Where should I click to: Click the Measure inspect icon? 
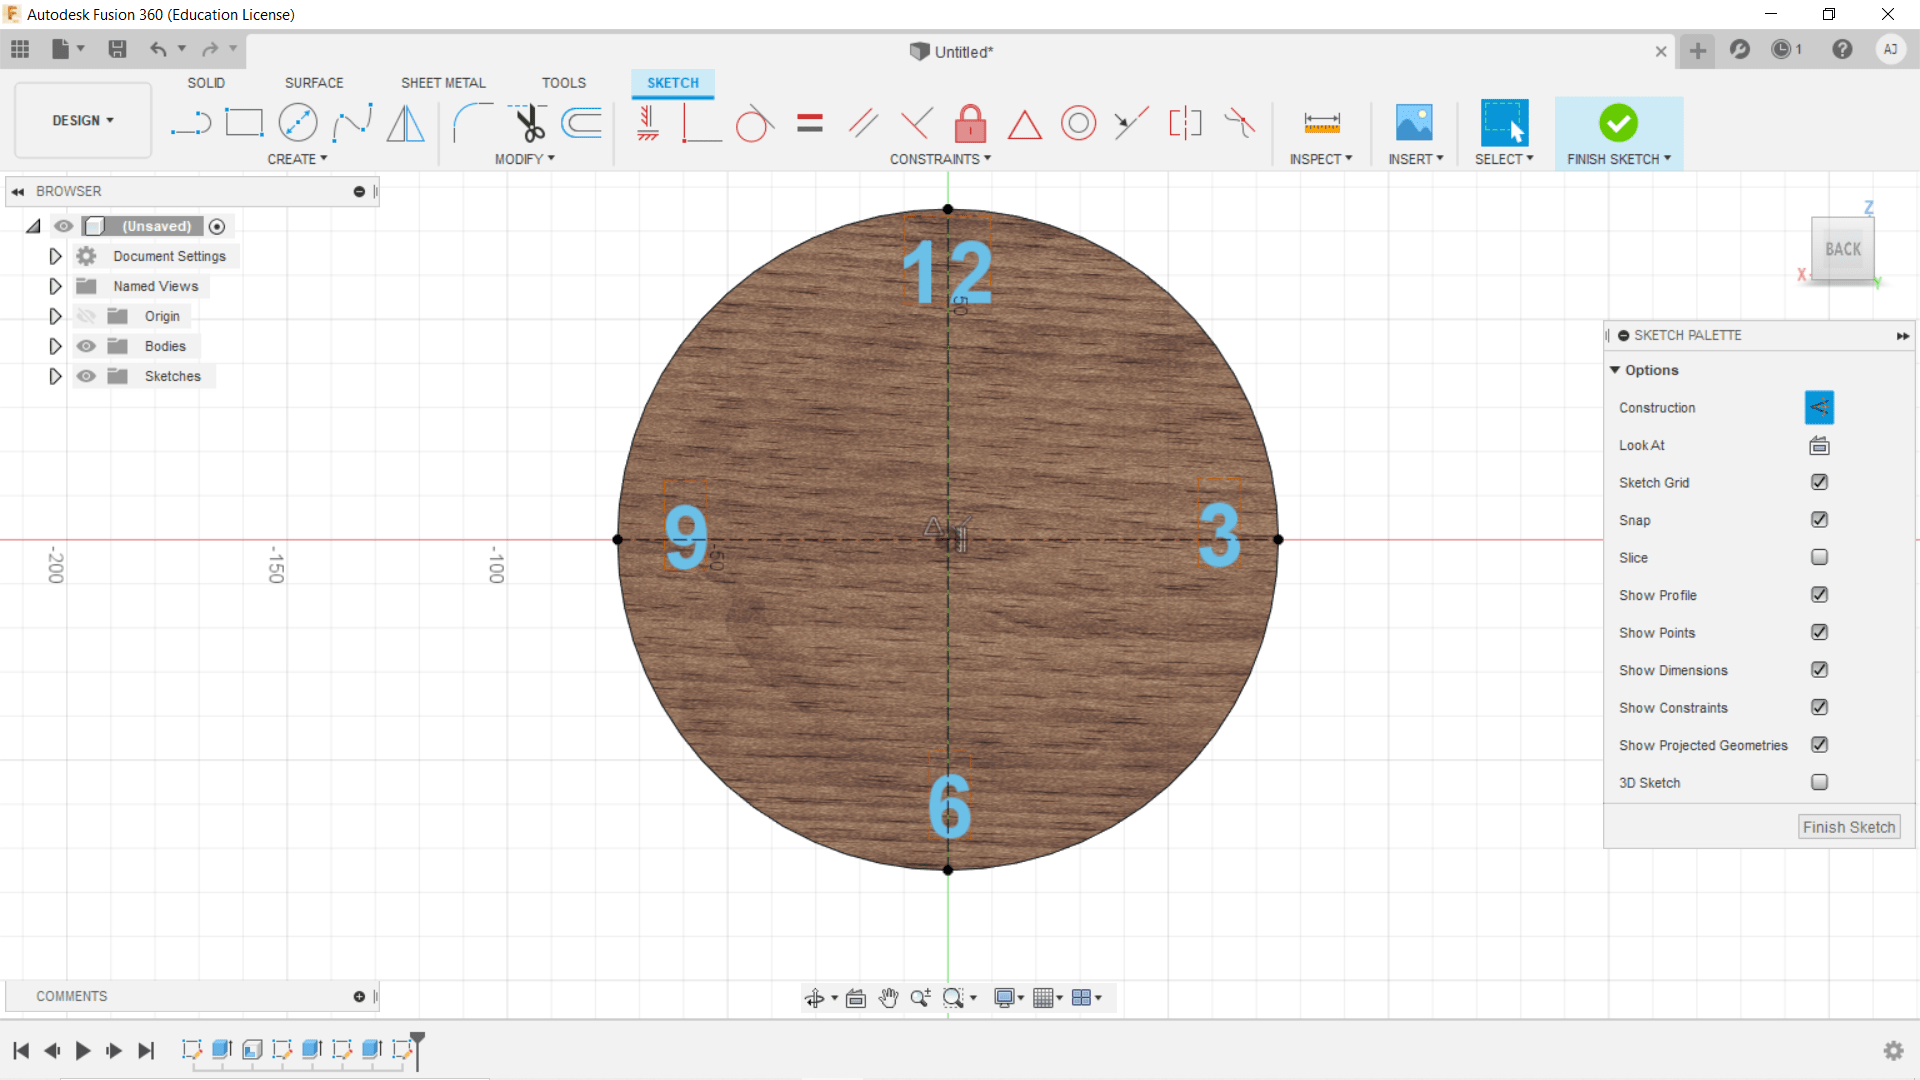pos(1321,123)
